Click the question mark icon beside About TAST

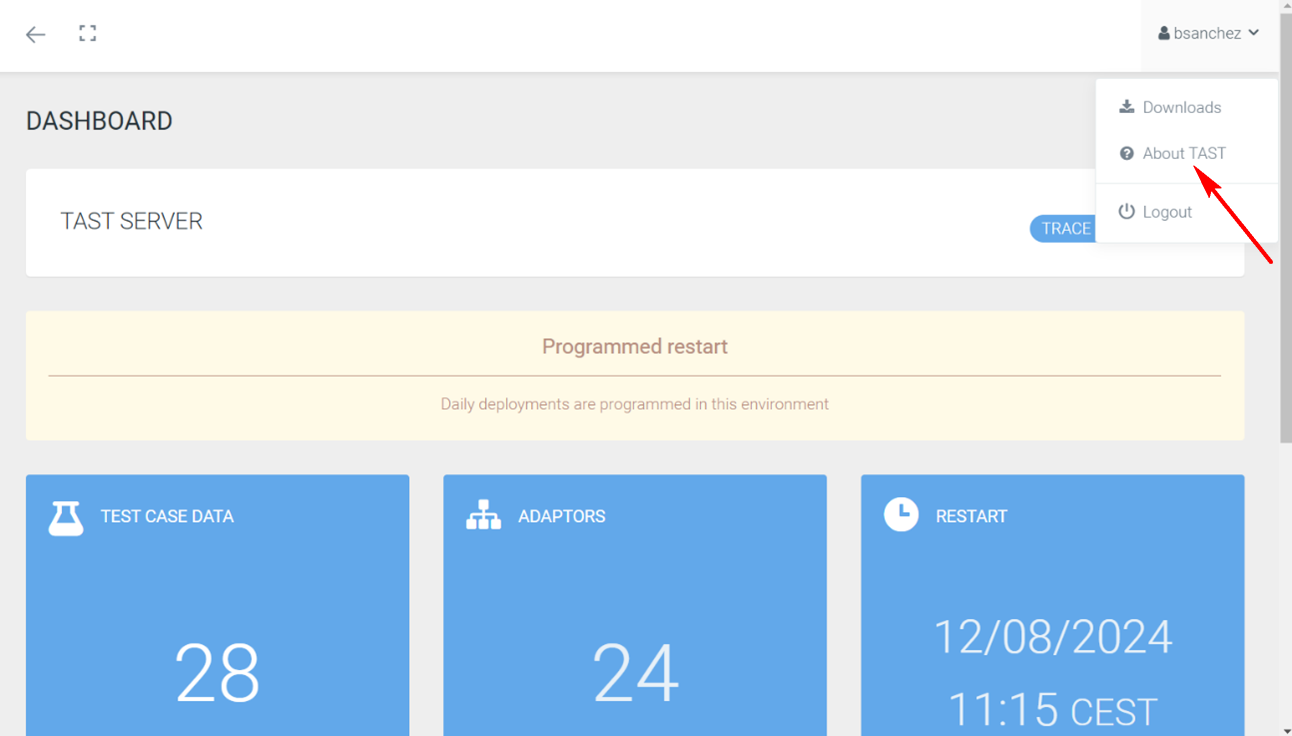coord(1127,153)
